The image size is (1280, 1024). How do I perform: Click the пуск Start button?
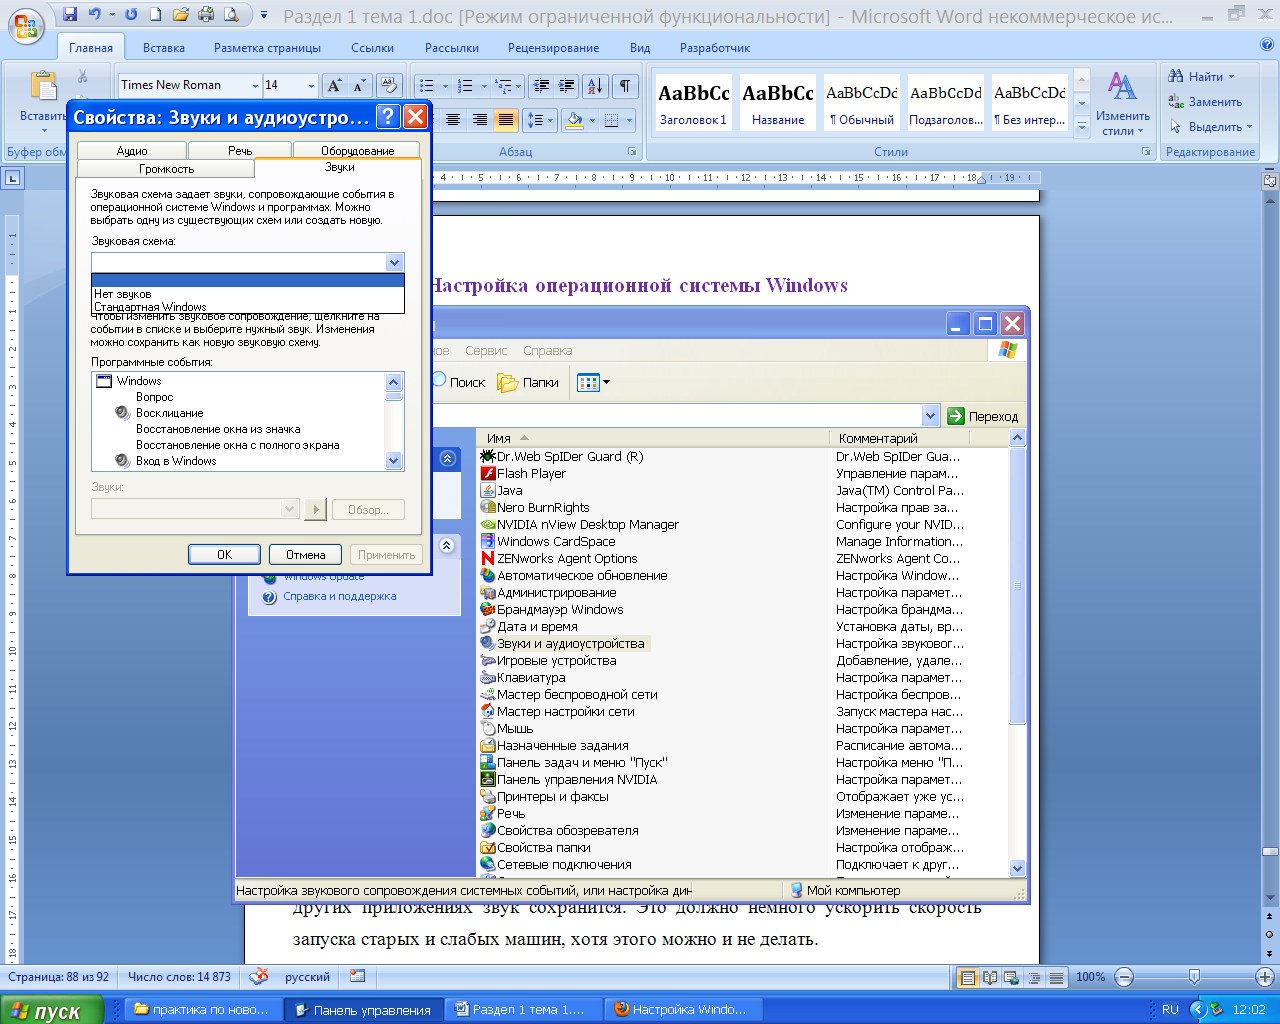point(52,1010)
